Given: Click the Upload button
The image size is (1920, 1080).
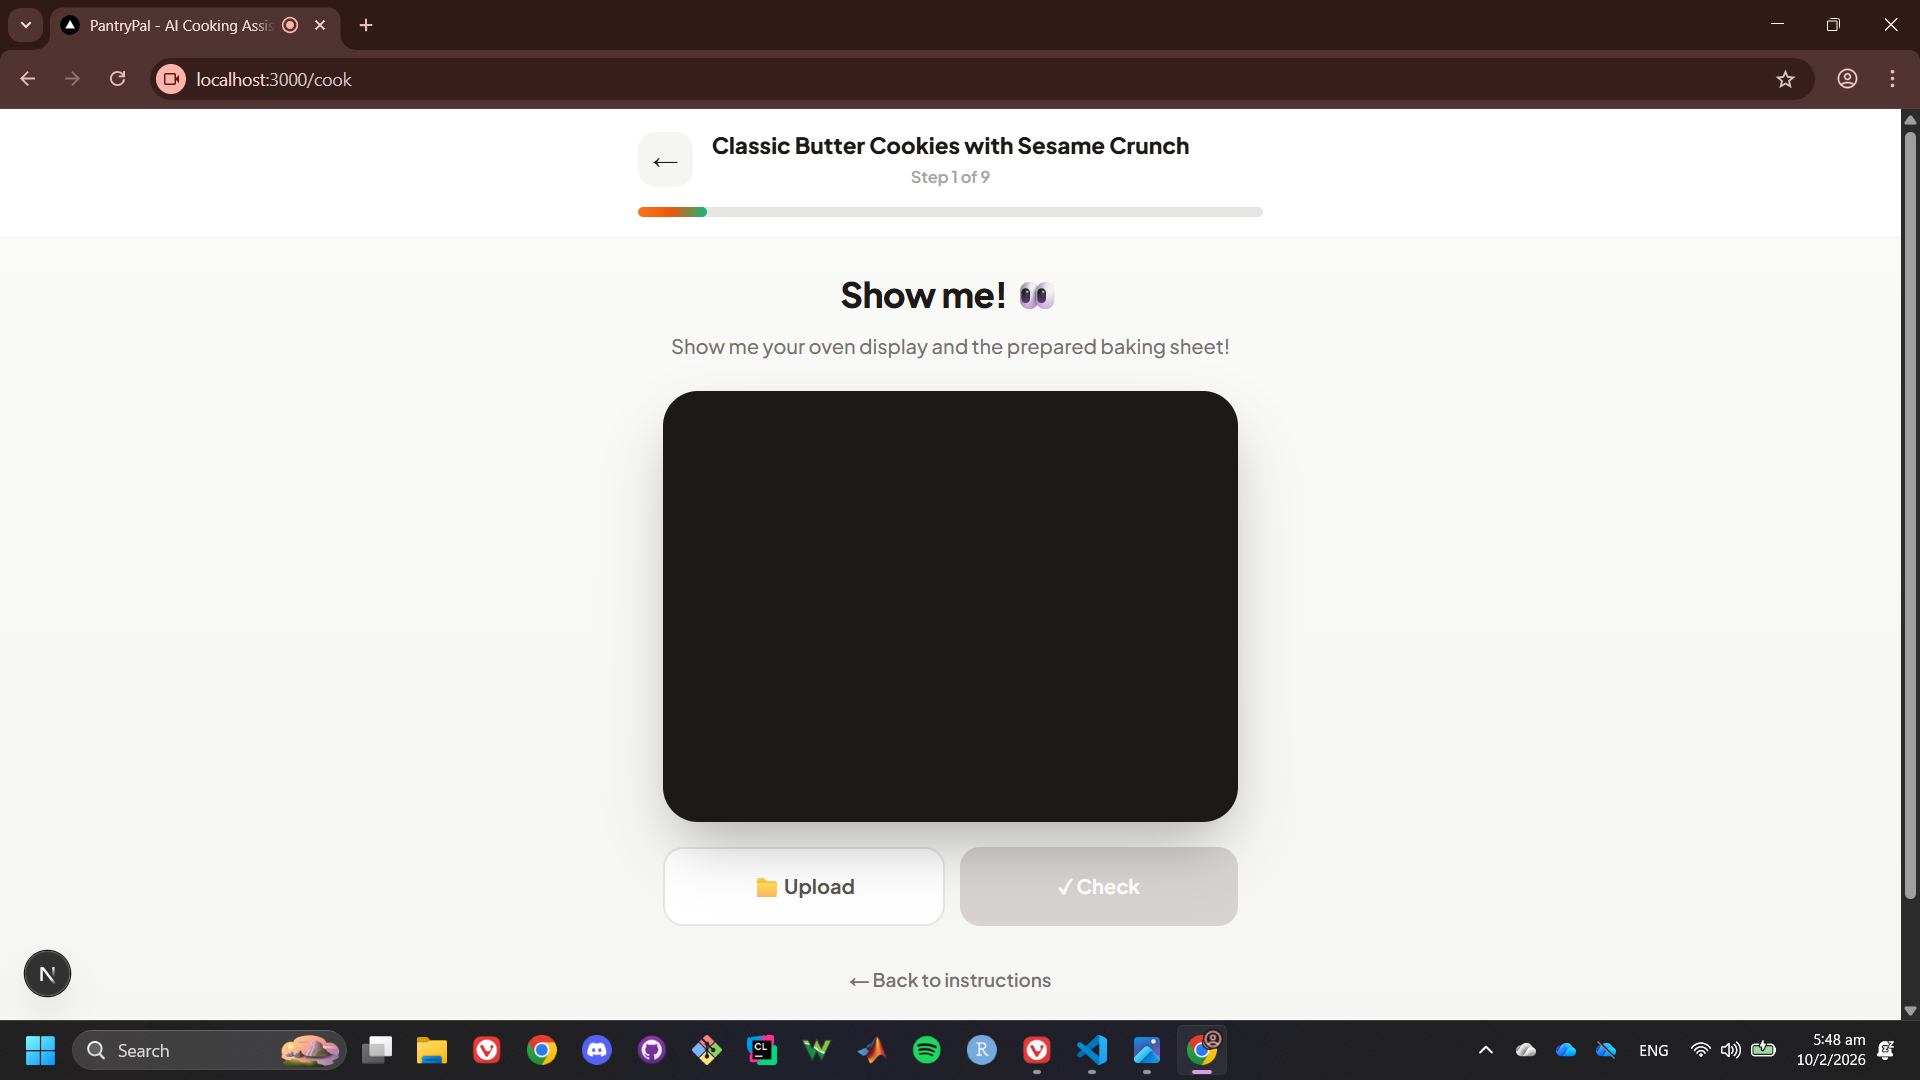Looking at the screenshot, I should [x=803, y=886].
